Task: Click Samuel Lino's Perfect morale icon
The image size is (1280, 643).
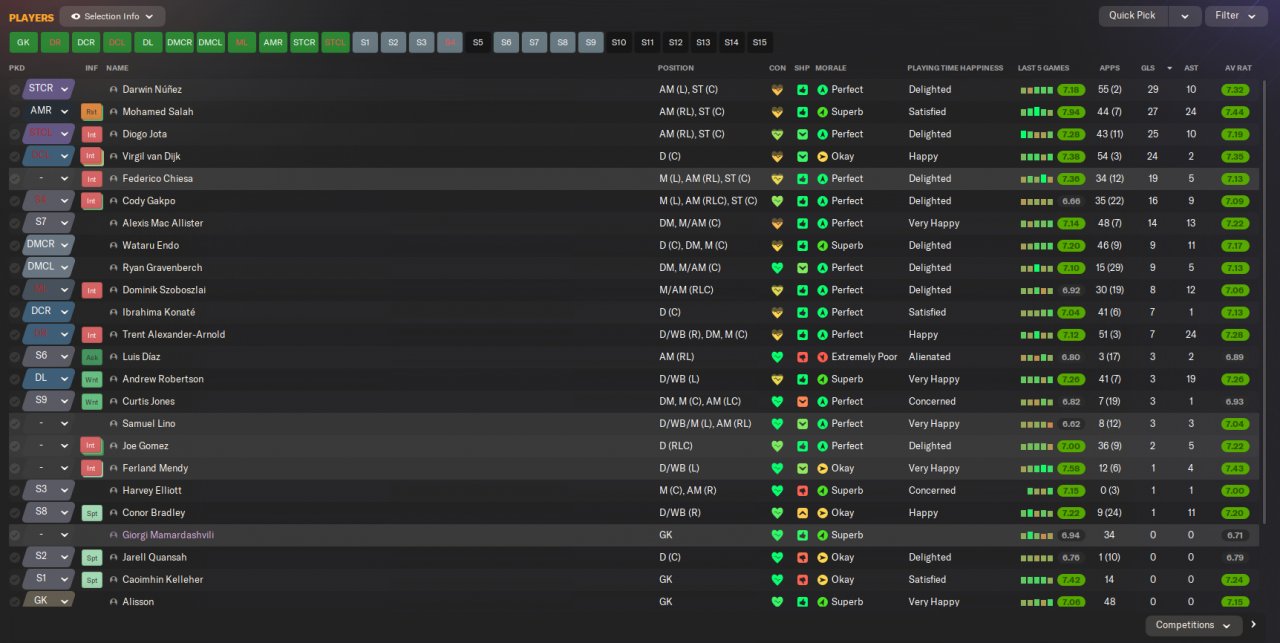Action: click(823, 424)
